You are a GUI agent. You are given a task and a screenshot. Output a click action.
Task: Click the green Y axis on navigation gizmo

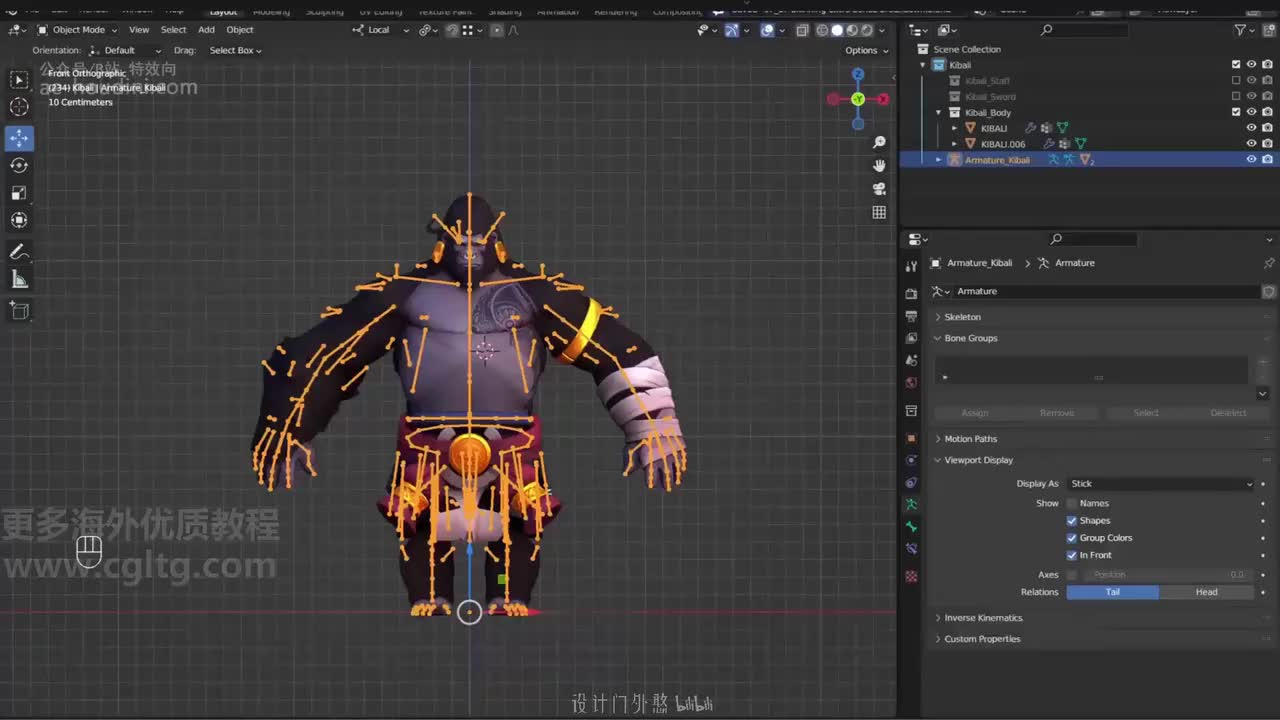[x=858, y=99]
